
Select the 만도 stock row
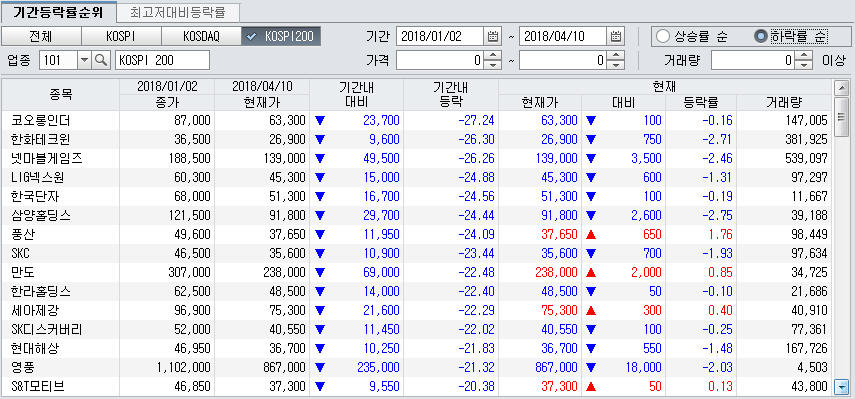point(417,273)
